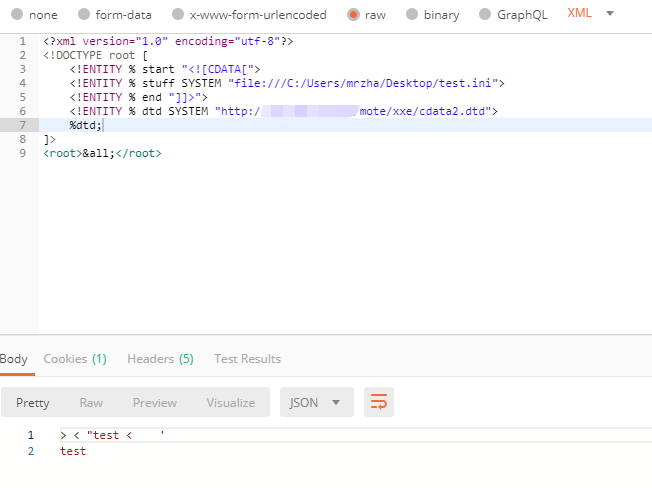Click the closing ]> line
Screen dimensions: 652x488
point(49,139)
